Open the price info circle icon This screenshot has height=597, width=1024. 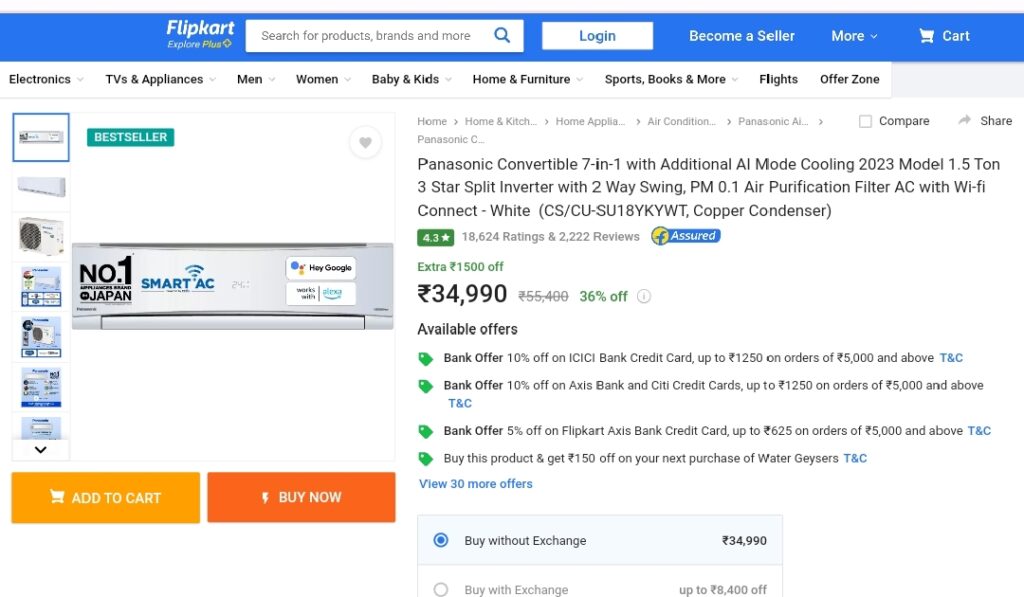tap(644, 297)
